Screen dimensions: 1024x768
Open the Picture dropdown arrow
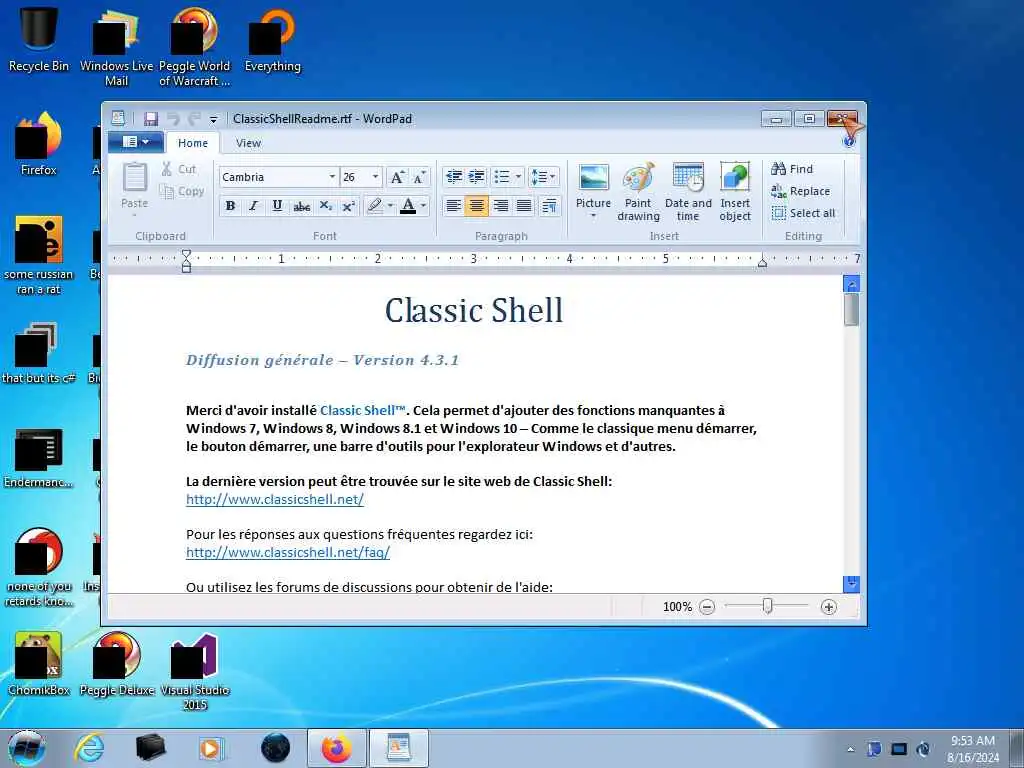[x=594, y=216]
